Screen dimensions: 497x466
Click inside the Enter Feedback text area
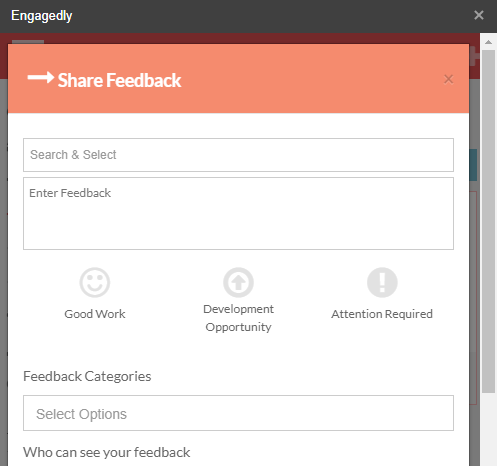coord(238,213)
